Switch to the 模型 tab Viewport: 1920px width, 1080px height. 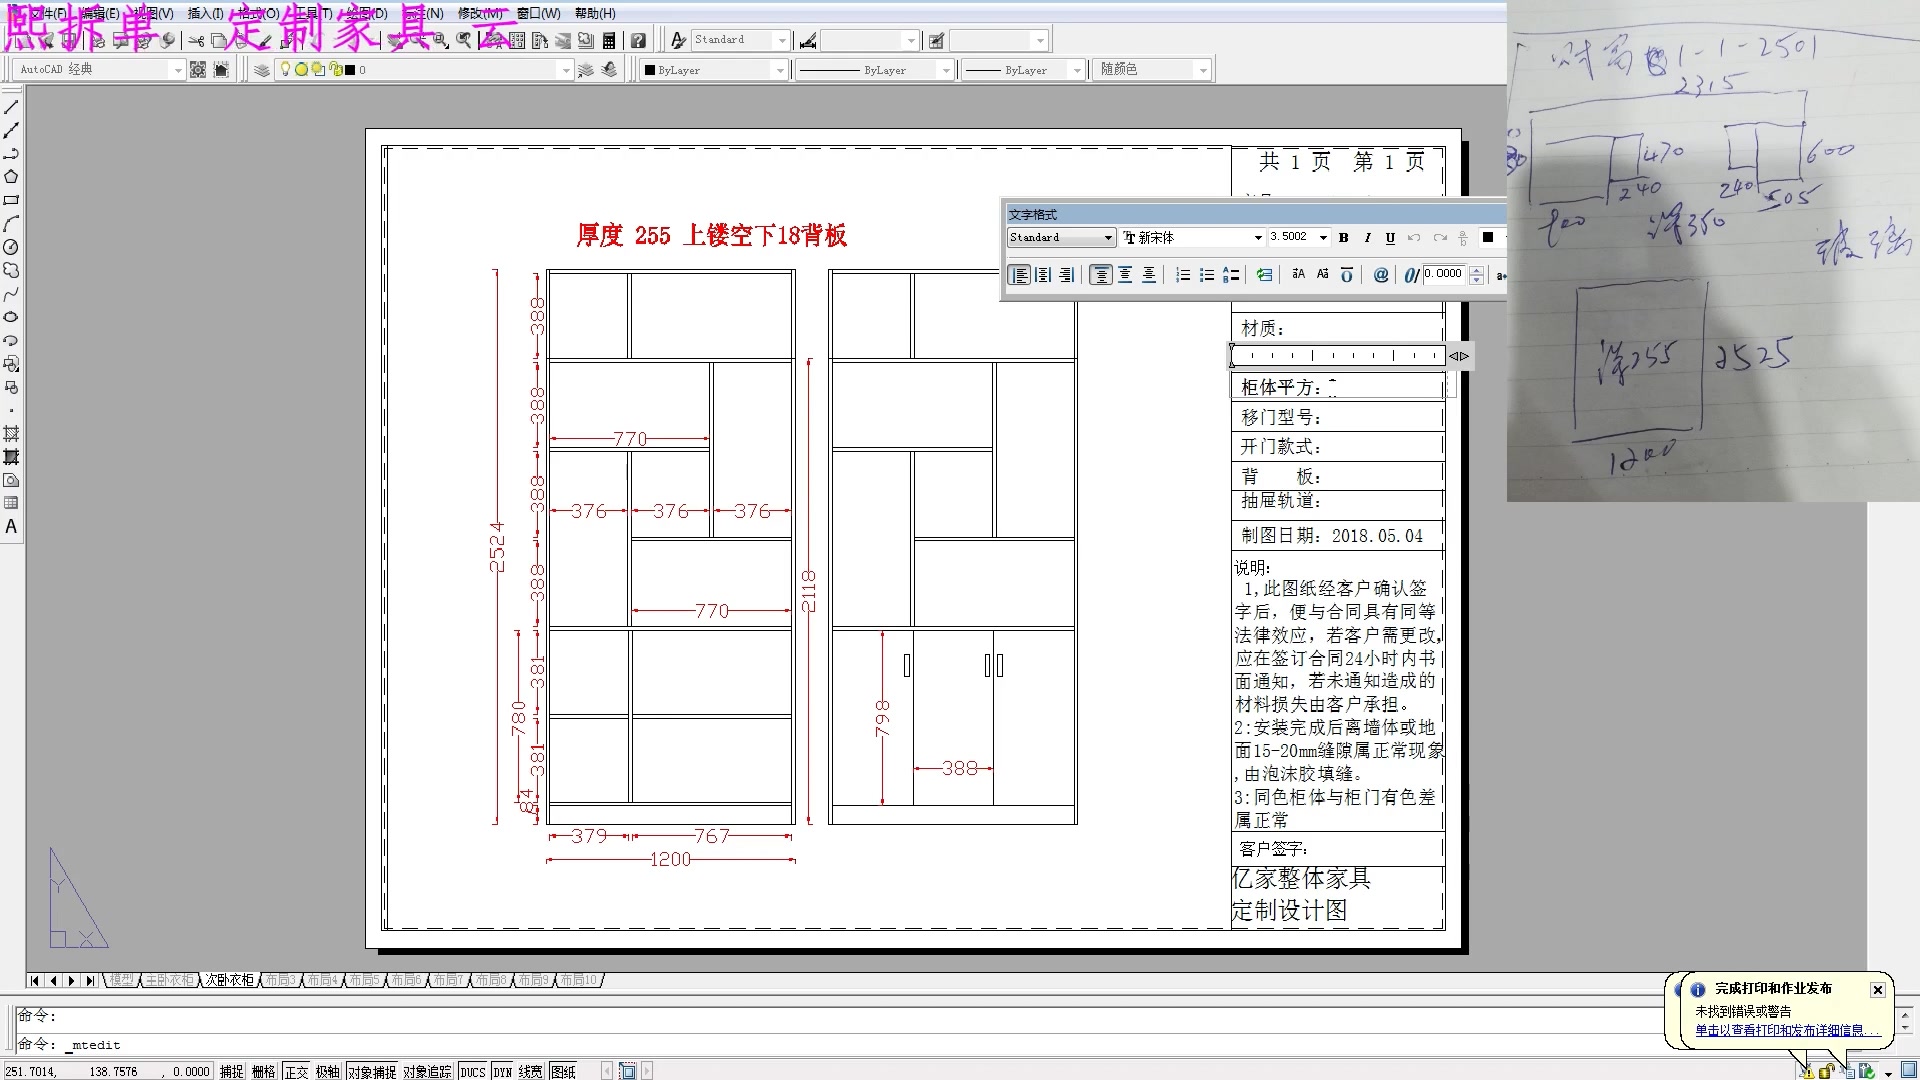(x=122, y=980)
